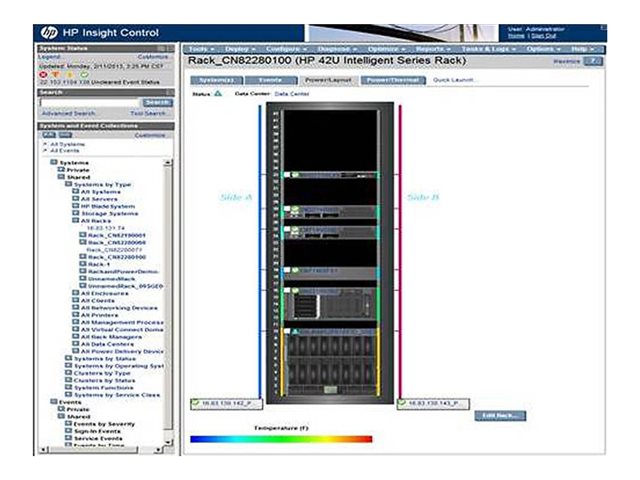Switch to the System(s) tab
The width and height of the screenshot is (640, 480).
point(217,80)
